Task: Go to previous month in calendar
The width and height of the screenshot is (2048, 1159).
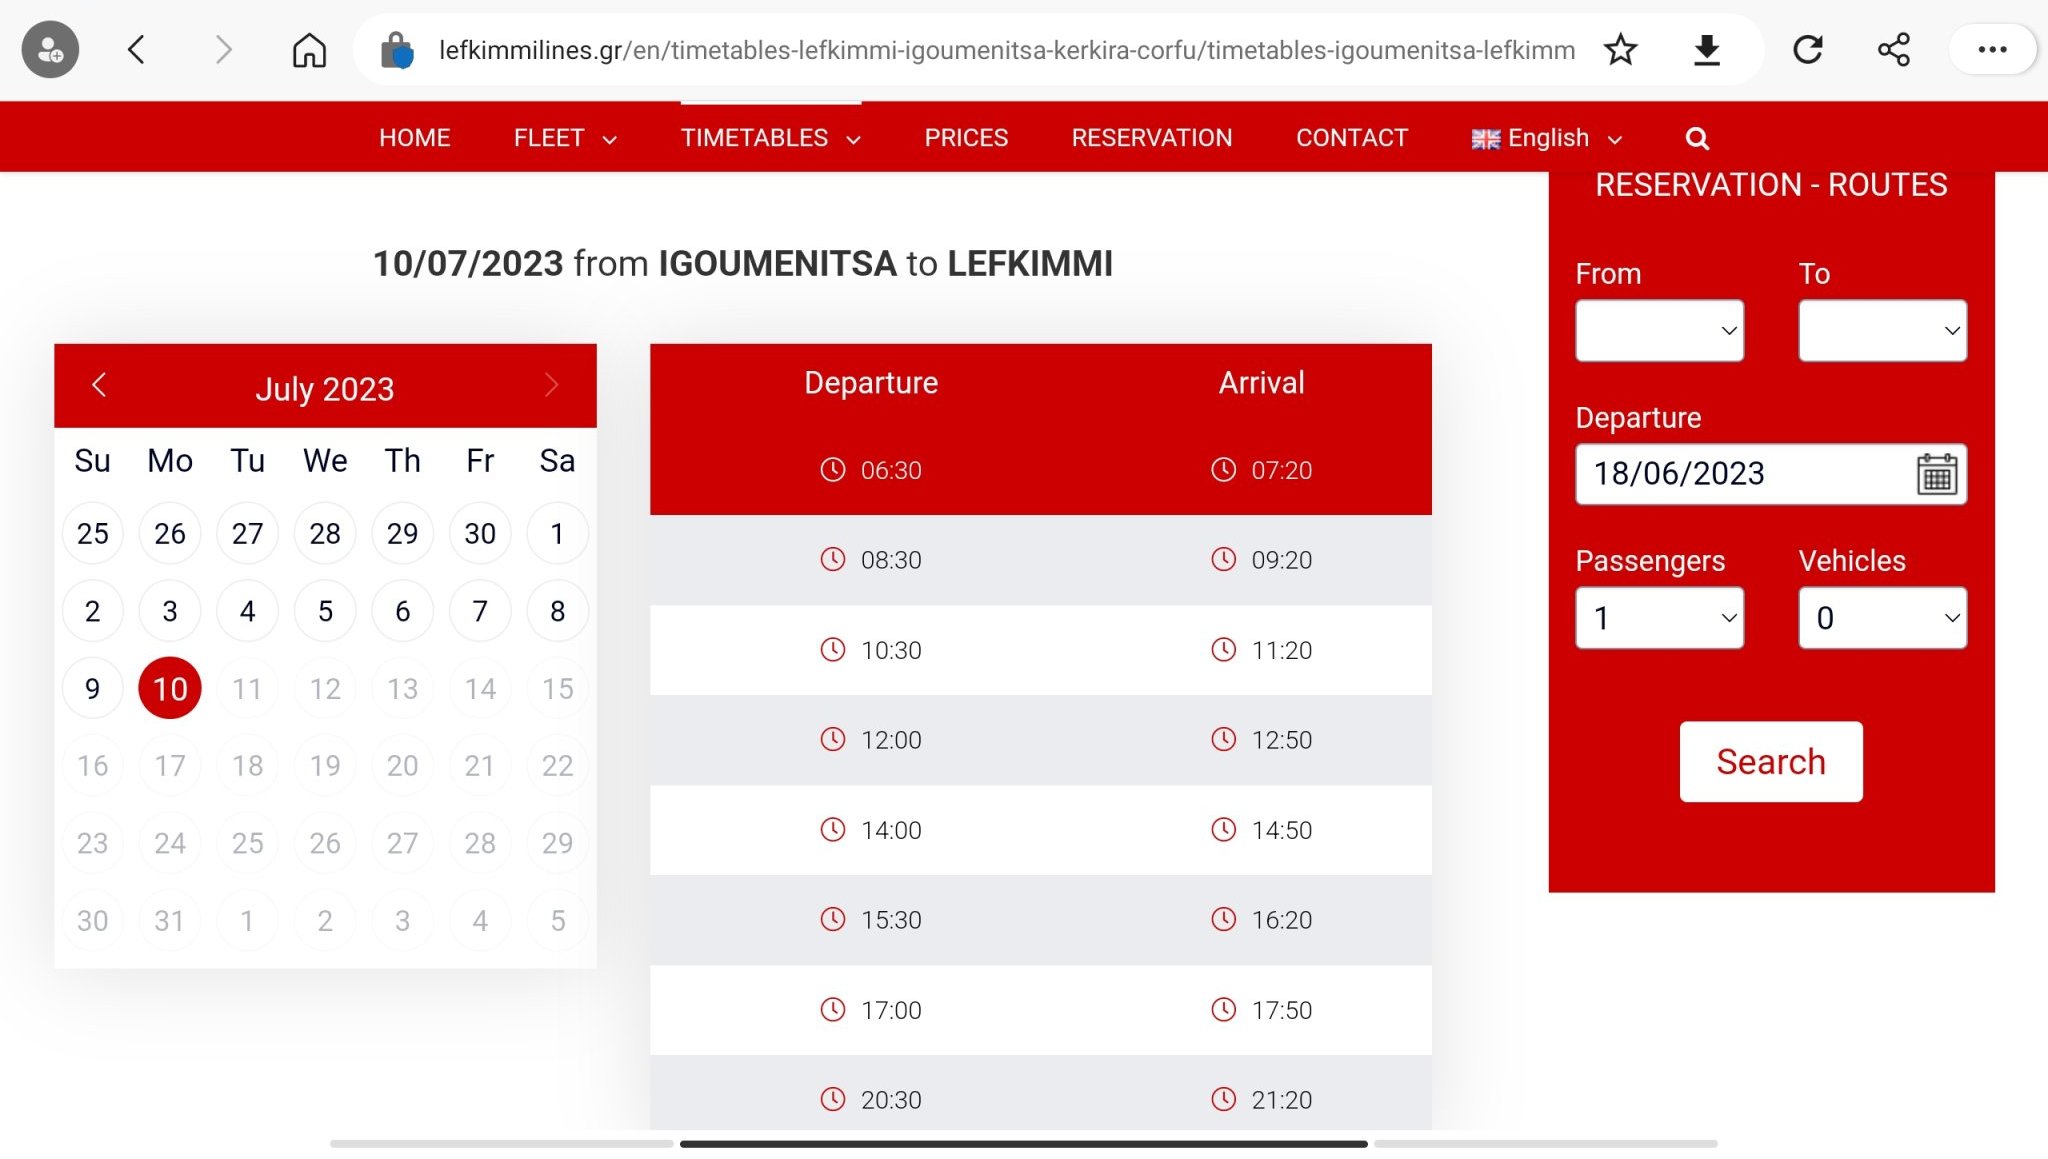Action: point(99,386)
